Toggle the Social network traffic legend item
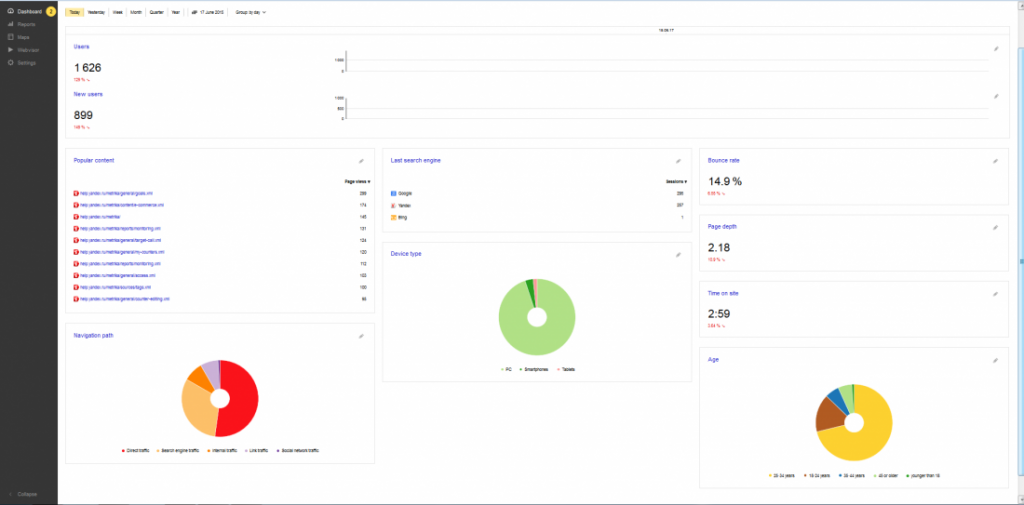The width and height of the screenshot is (1024, 505). pyautogui.click(x=298, y=451)
